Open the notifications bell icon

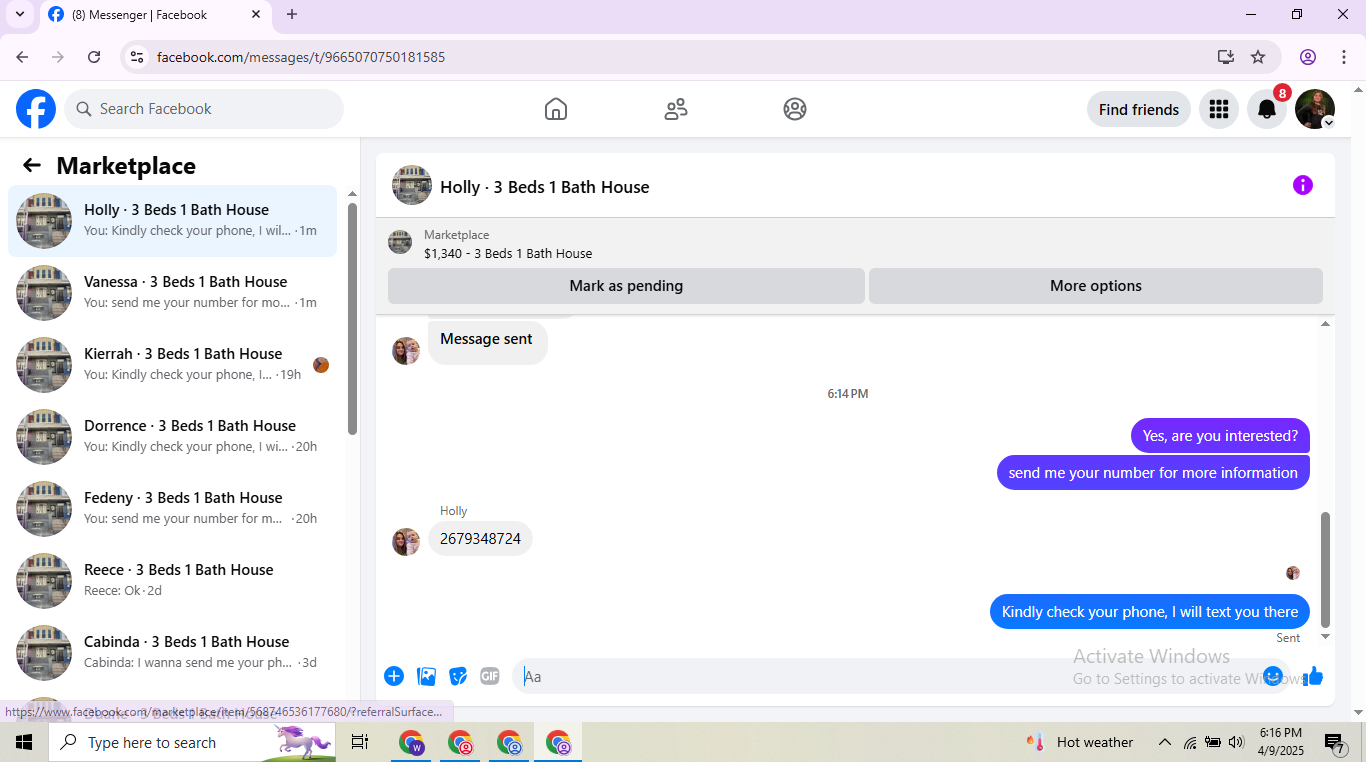point(1267,109)
